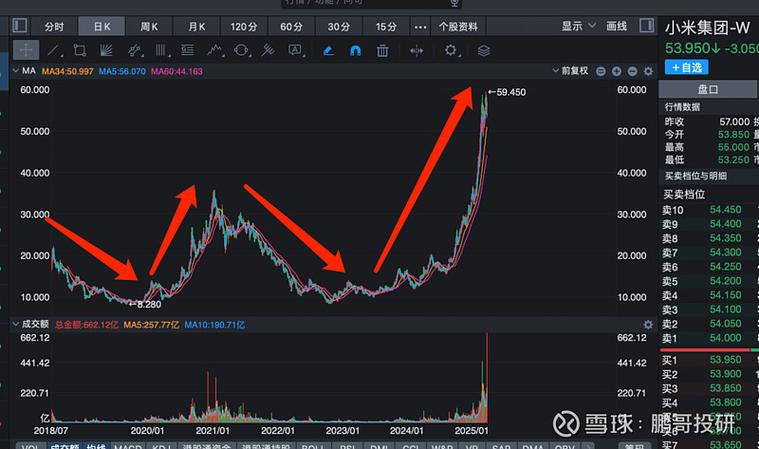Select the channel lines drawing tool
The width and height of the screenshot is (759, 449).
134,50
